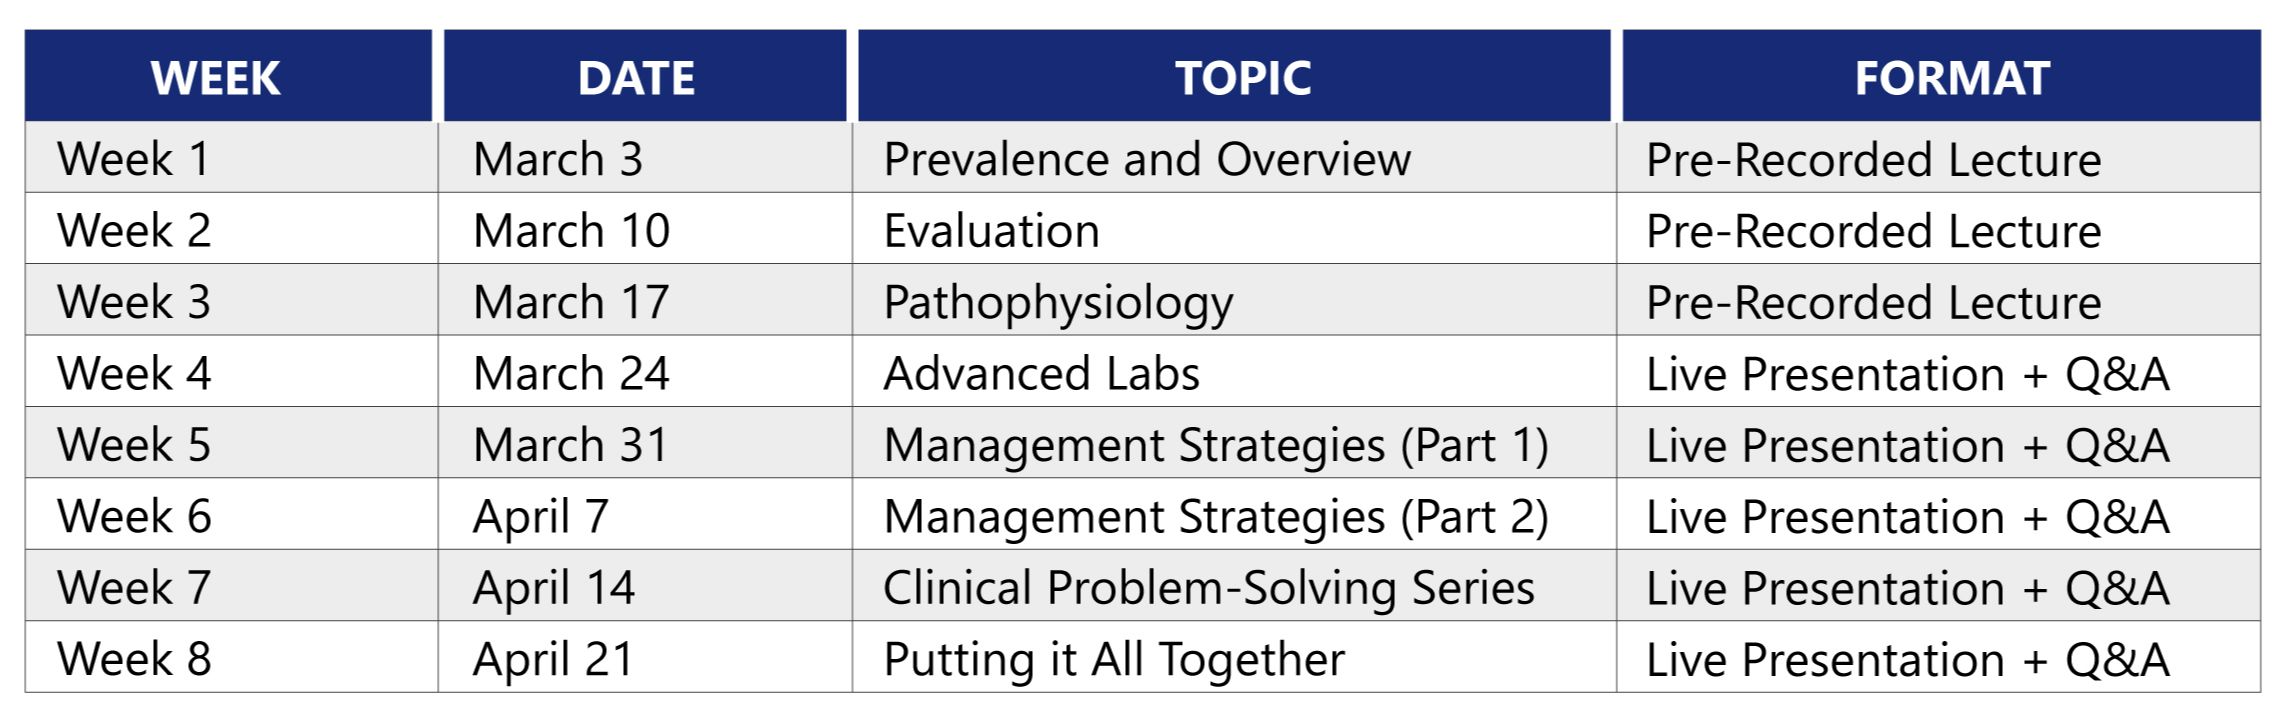Click the WEEK column header
Image resolution: width=2287 pixels, height=720 pixels.
tap(229, 76)
